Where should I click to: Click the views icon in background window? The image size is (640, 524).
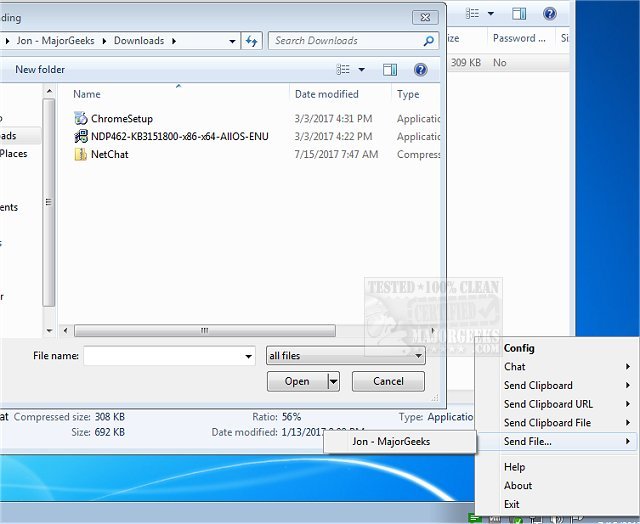(472, 13)
